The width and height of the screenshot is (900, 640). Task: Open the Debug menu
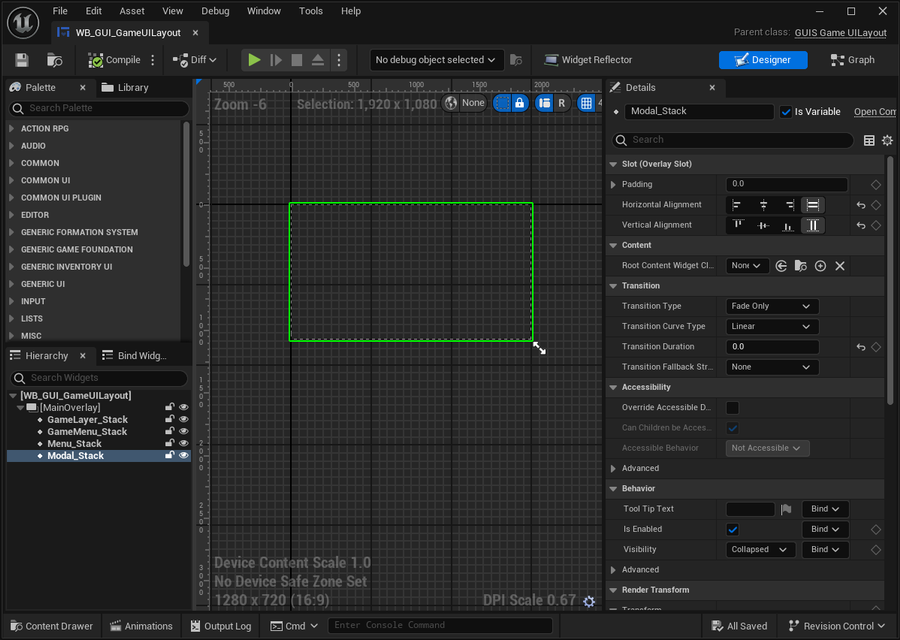pyautogui.click(x=215, y=11)
